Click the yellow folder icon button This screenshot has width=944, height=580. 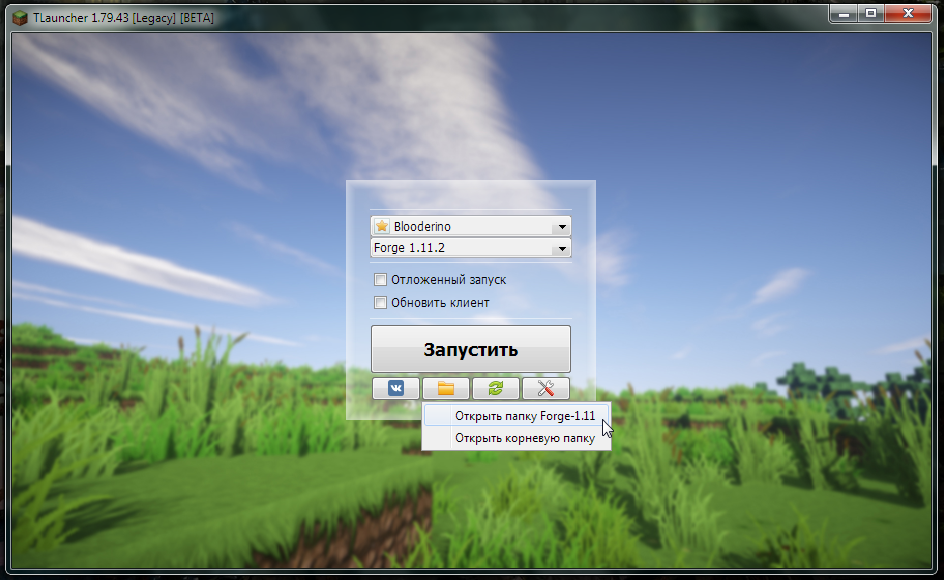[x=446, y=388]
